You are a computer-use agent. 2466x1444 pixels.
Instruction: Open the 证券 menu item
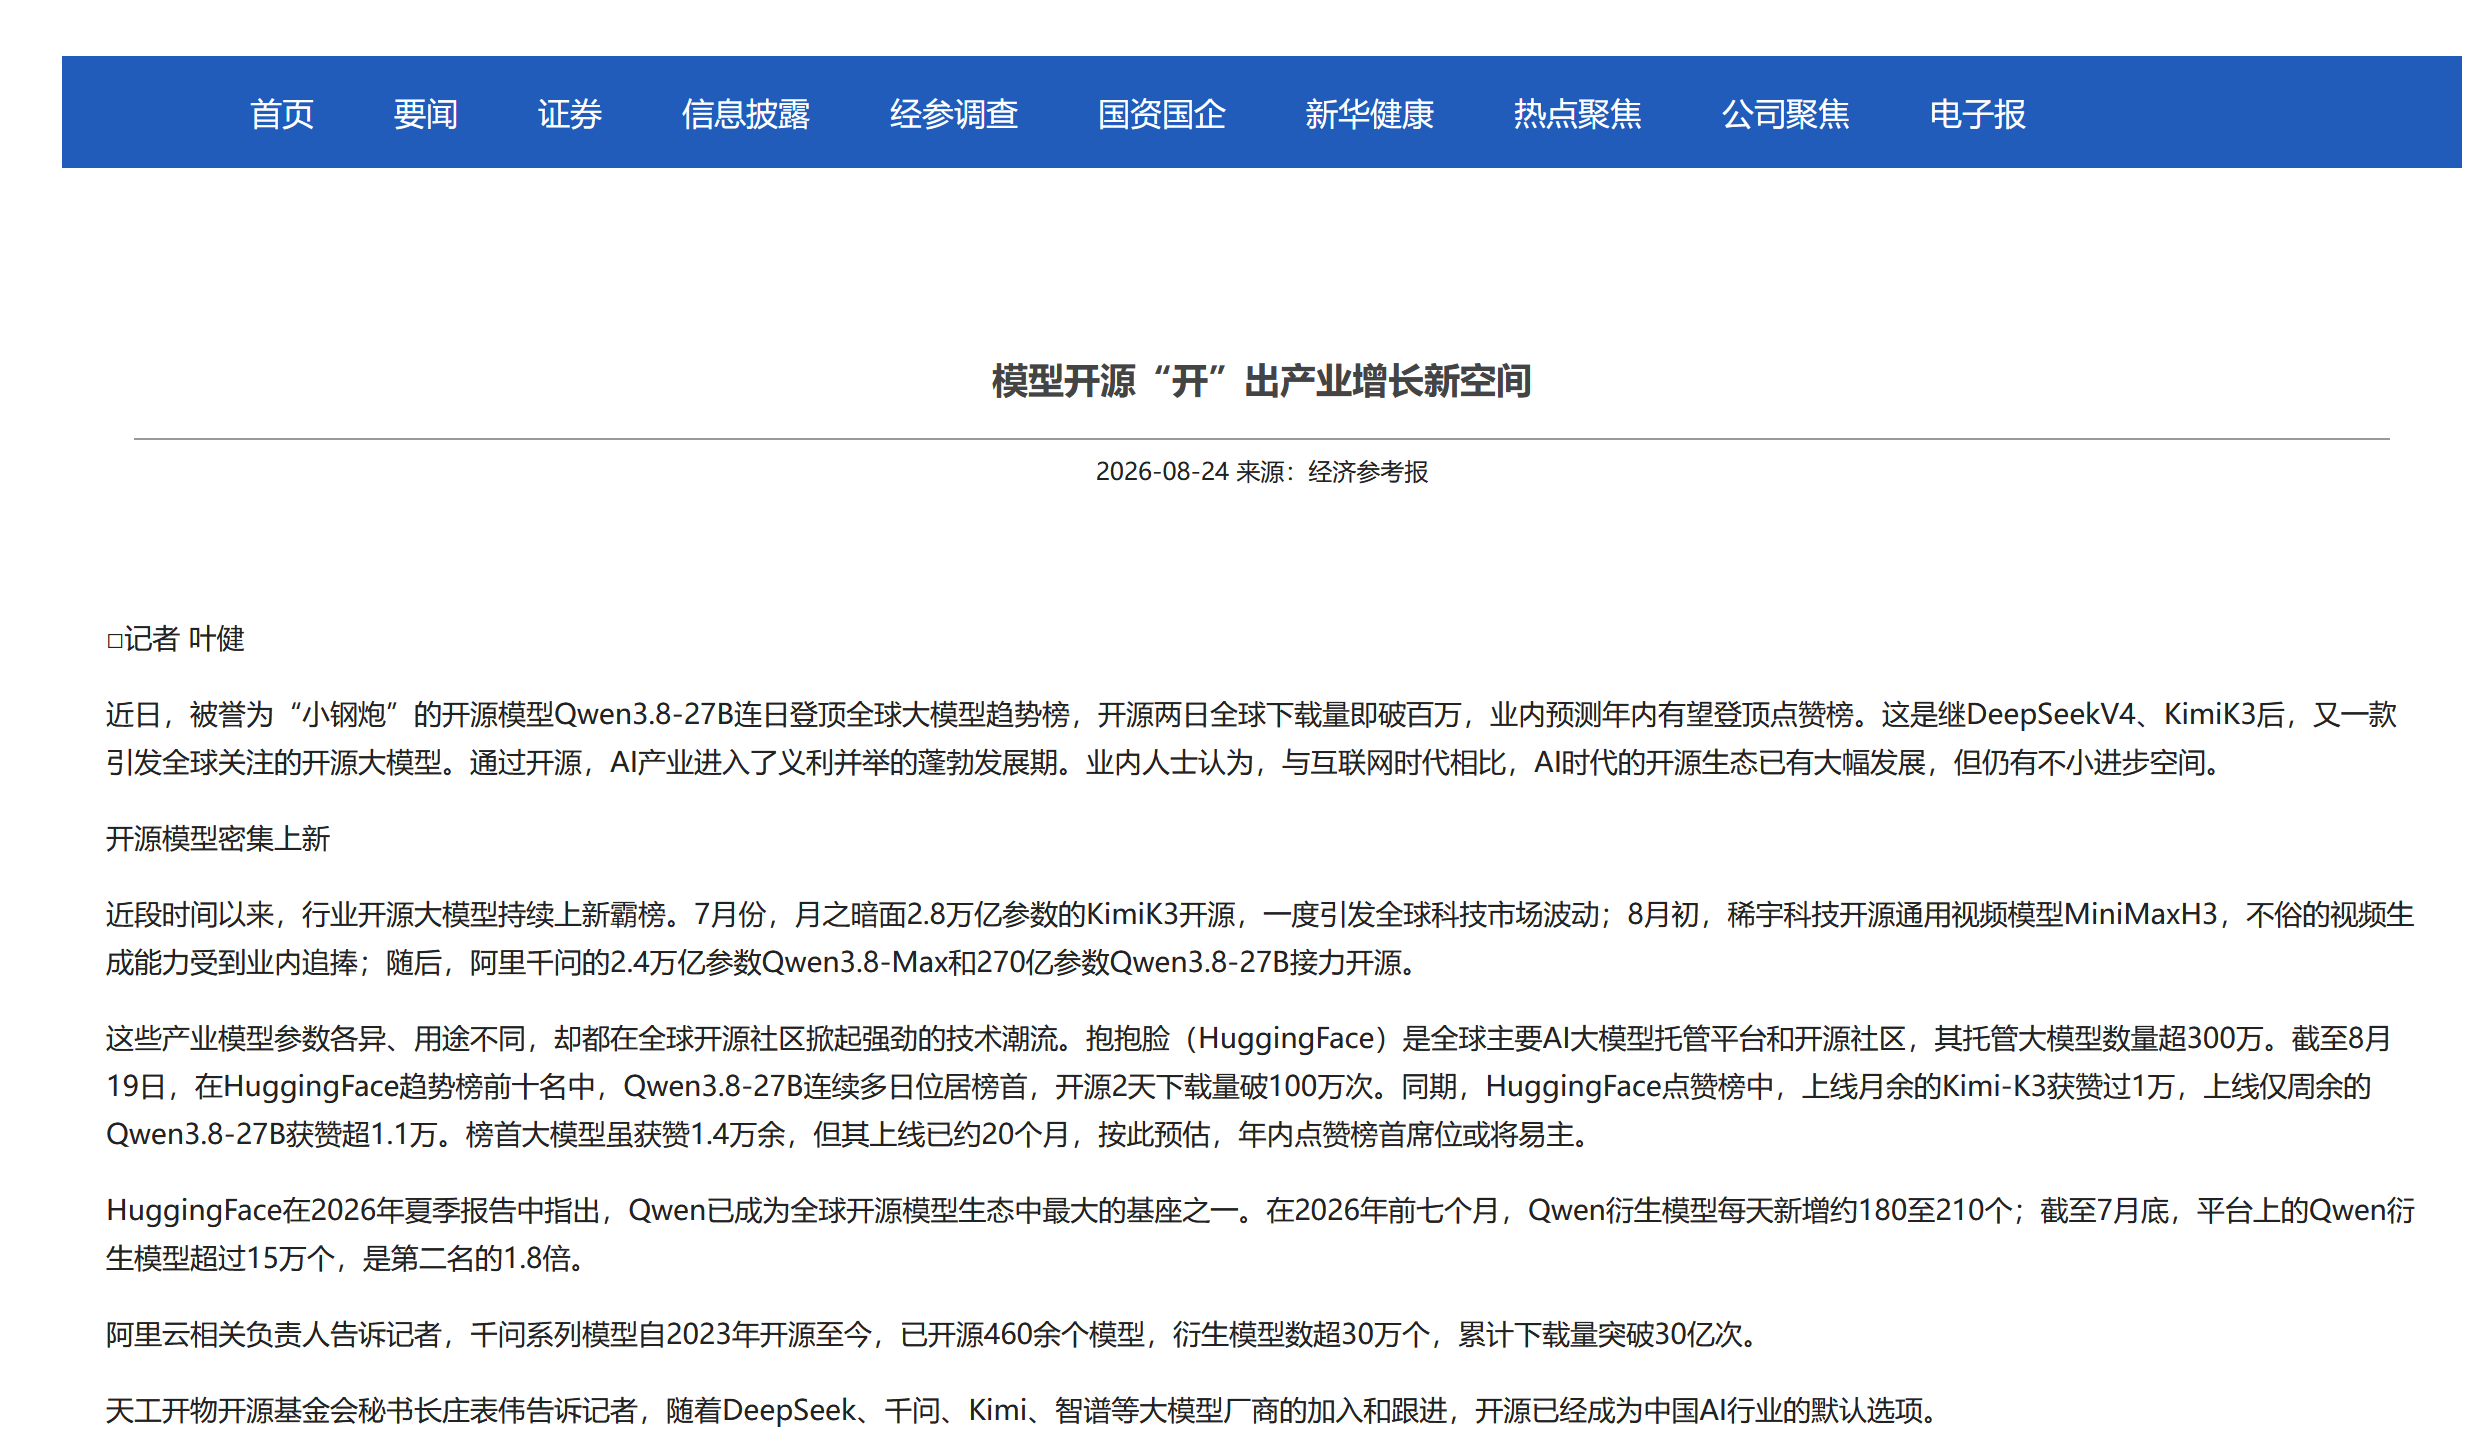(x=569, y=114)
